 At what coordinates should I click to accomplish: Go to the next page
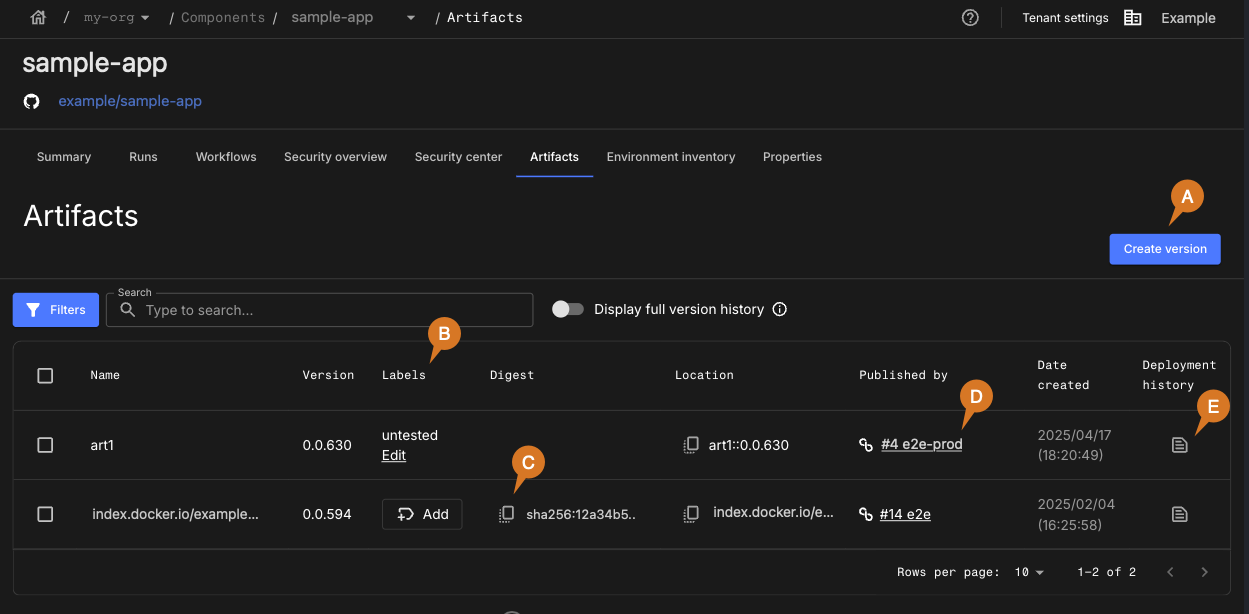[1205, 572]
